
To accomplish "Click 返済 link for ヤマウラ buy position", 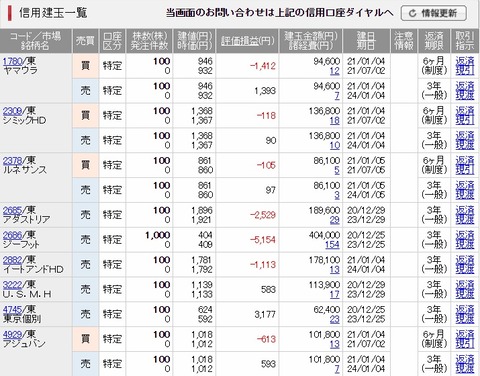I will 465,61.
